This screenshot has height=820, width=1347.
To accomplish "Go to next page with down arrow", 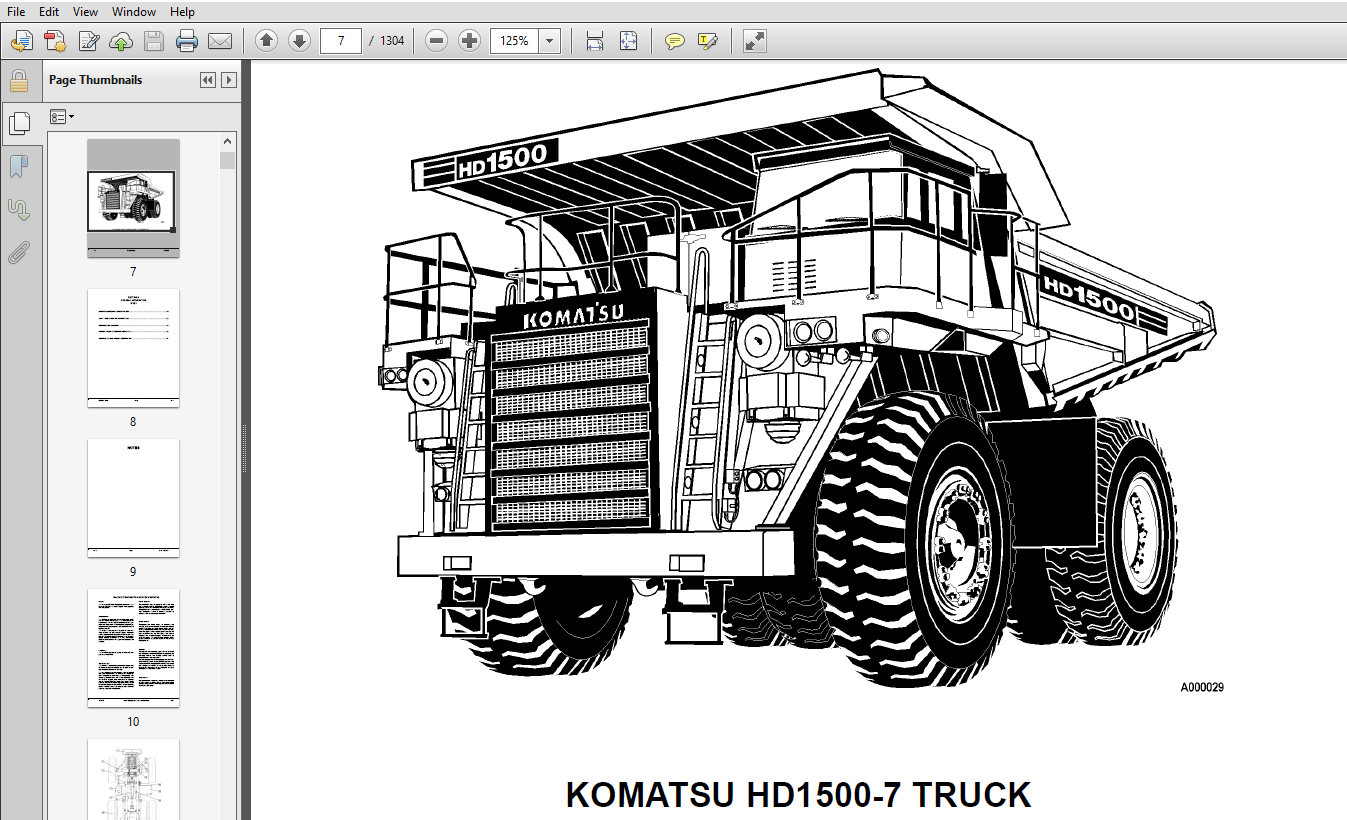I will point(299,41).
